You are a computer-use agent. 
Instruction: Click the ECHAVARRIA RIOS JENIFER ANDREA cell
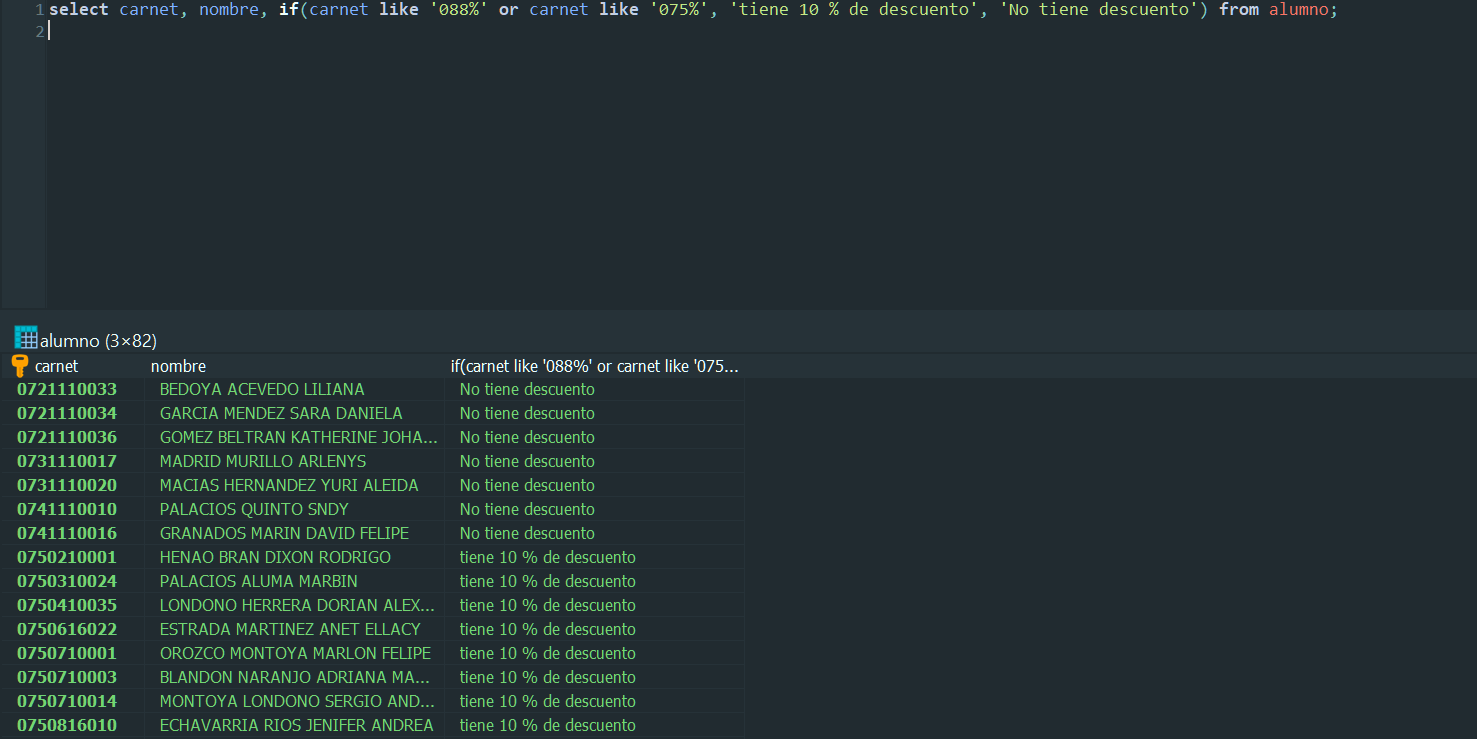(x=296, y=725)
